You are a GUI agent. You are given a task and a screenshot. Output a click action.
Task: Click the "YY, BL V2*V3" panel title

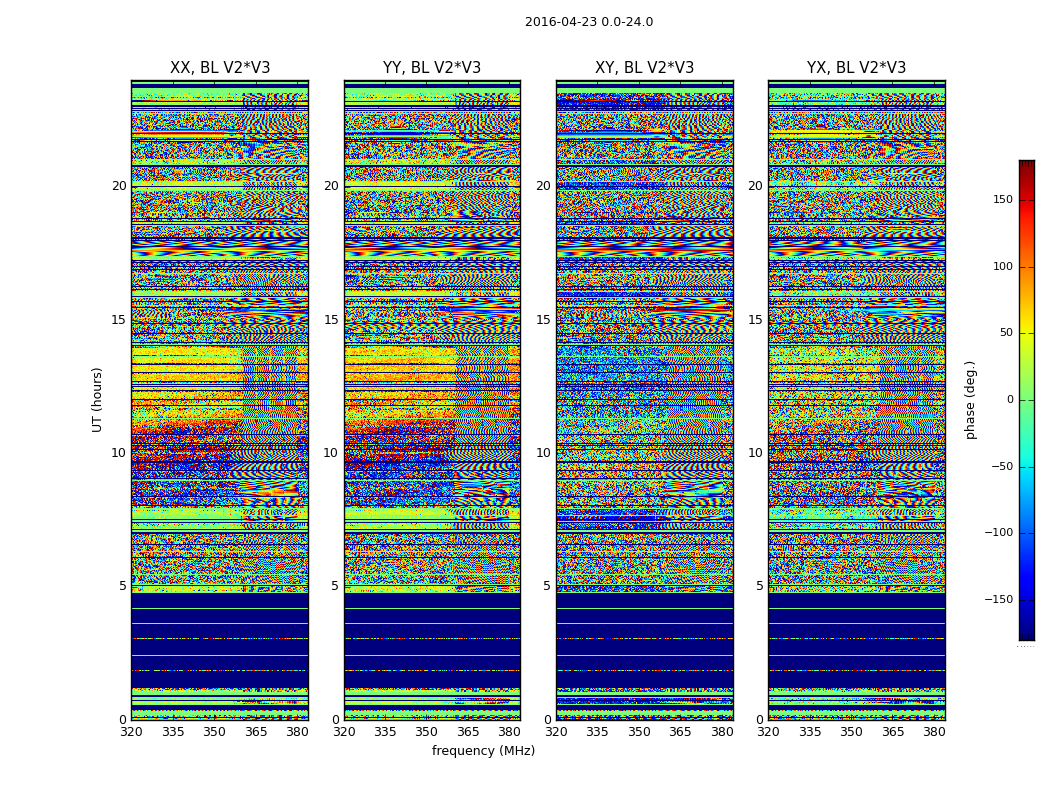(432, 68)
